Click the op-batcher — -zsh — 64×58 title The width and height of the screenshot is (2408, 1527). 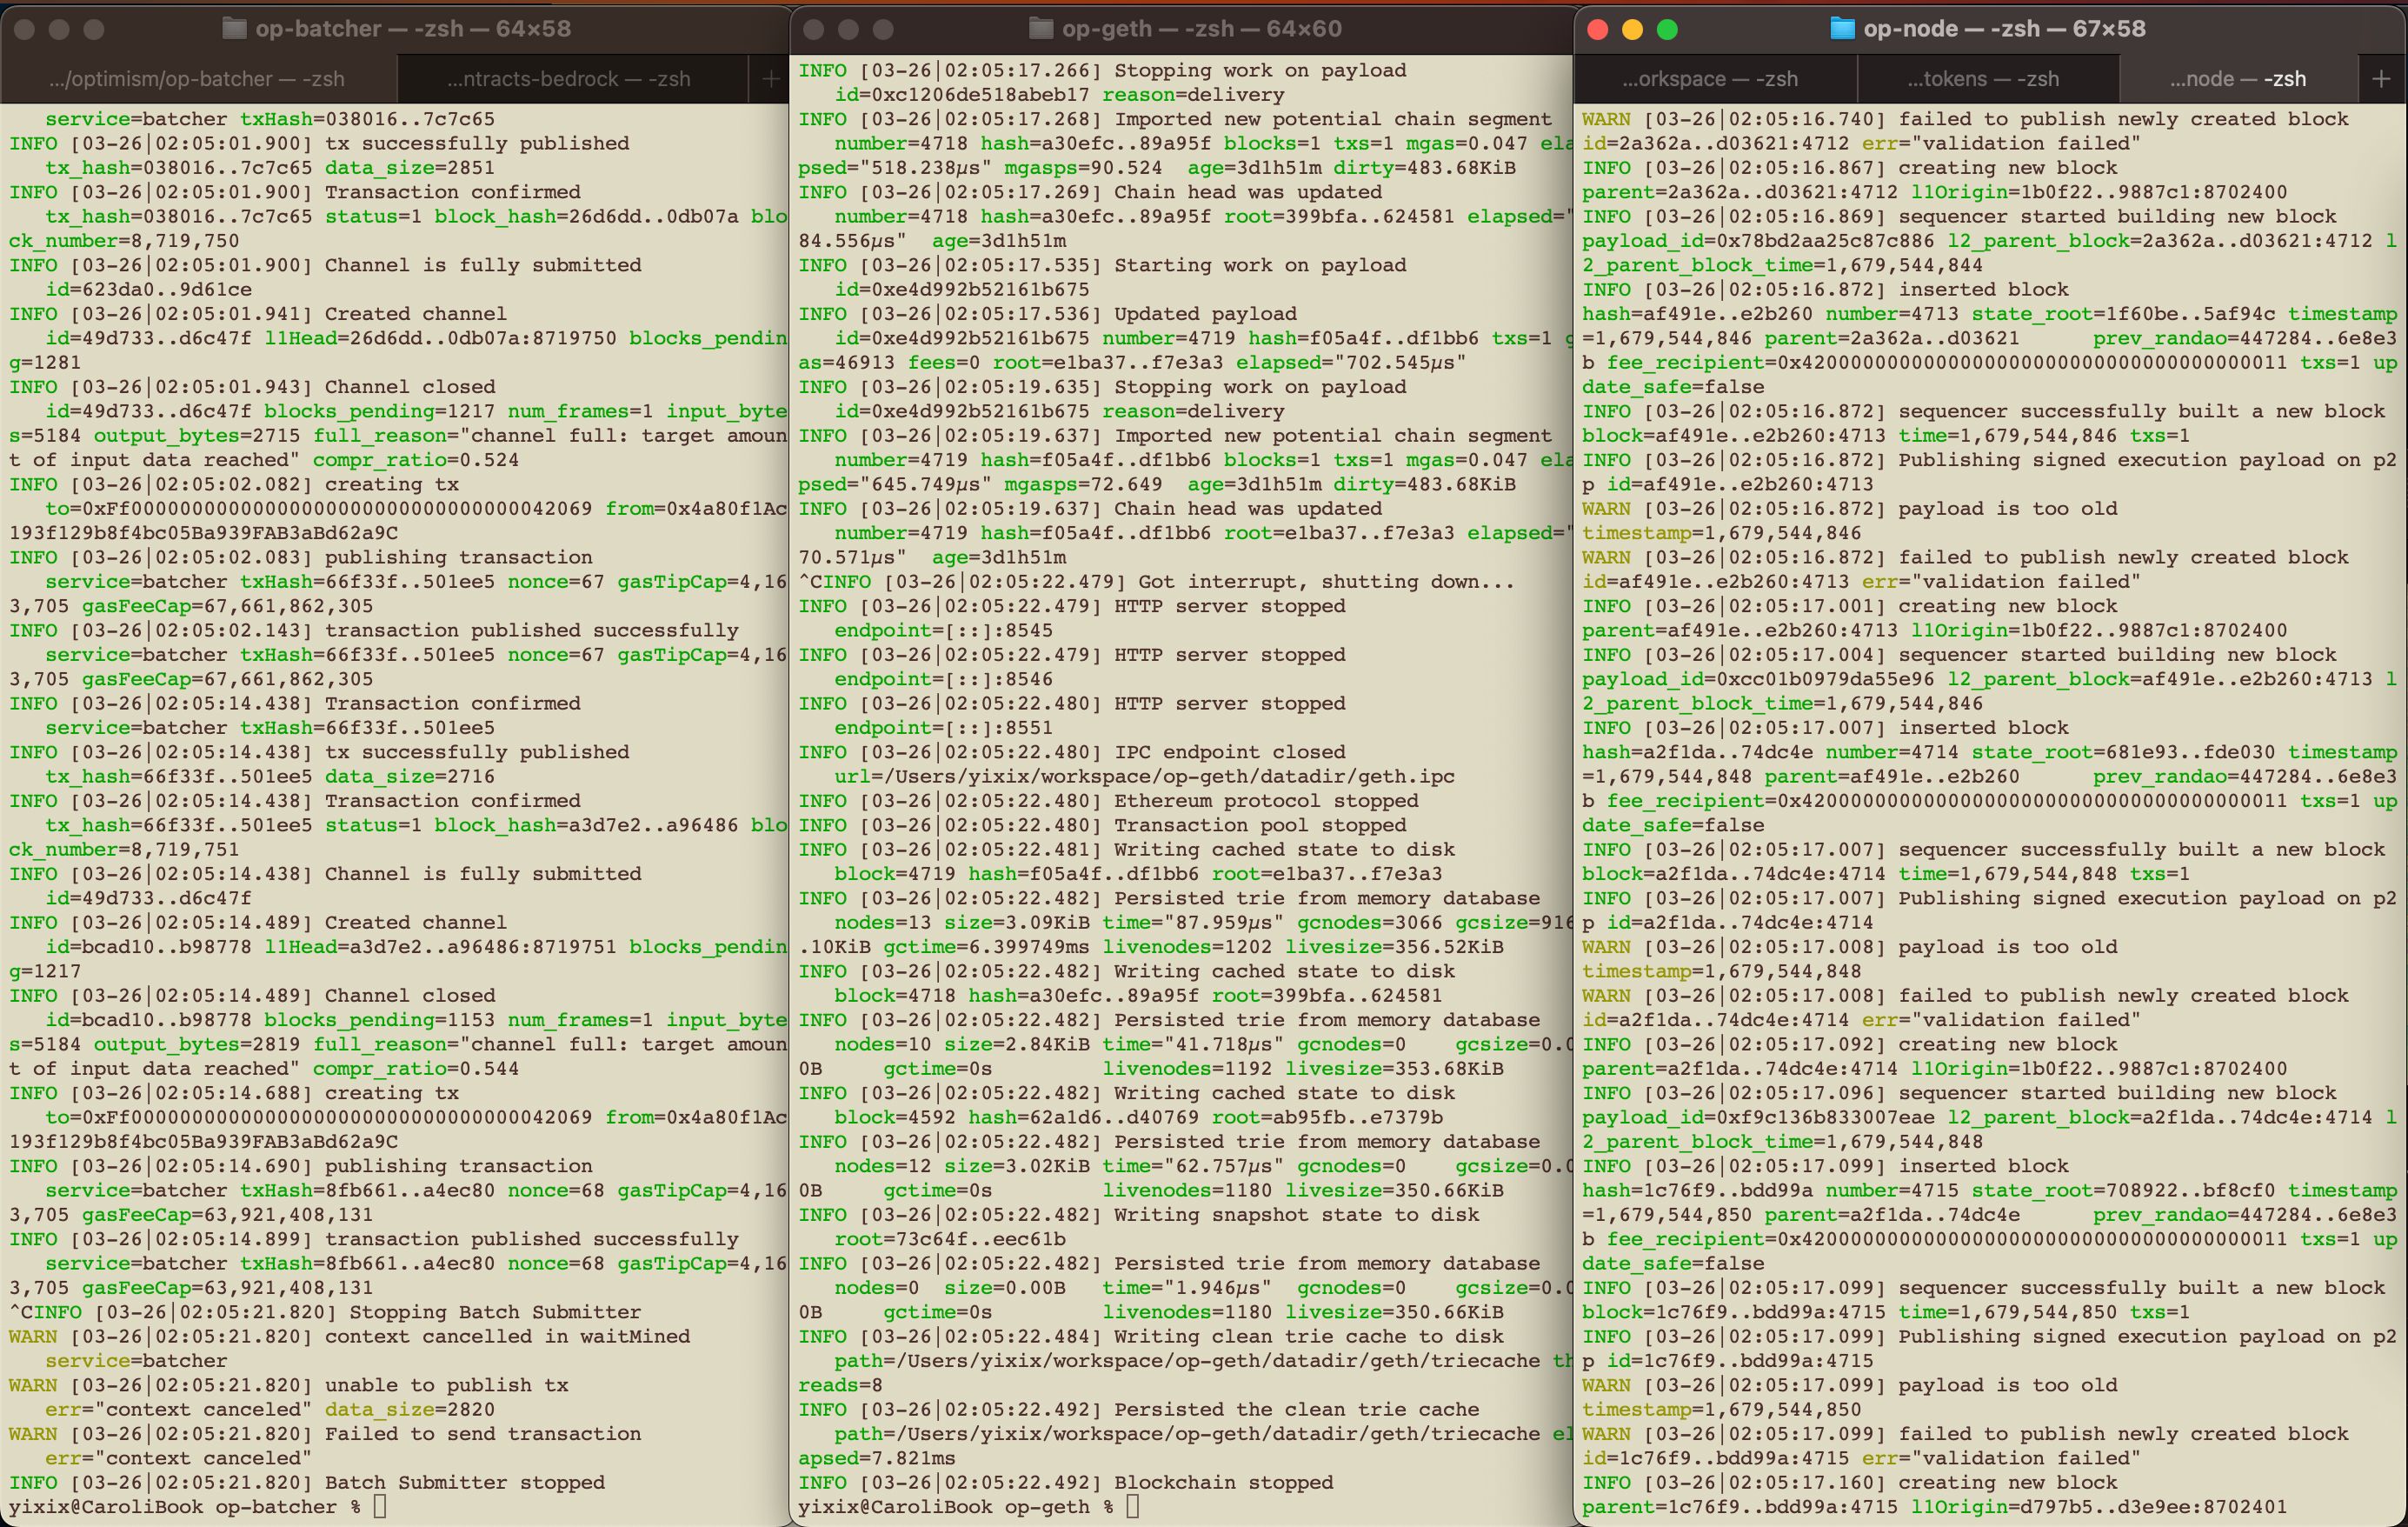[x=413, y=28]
